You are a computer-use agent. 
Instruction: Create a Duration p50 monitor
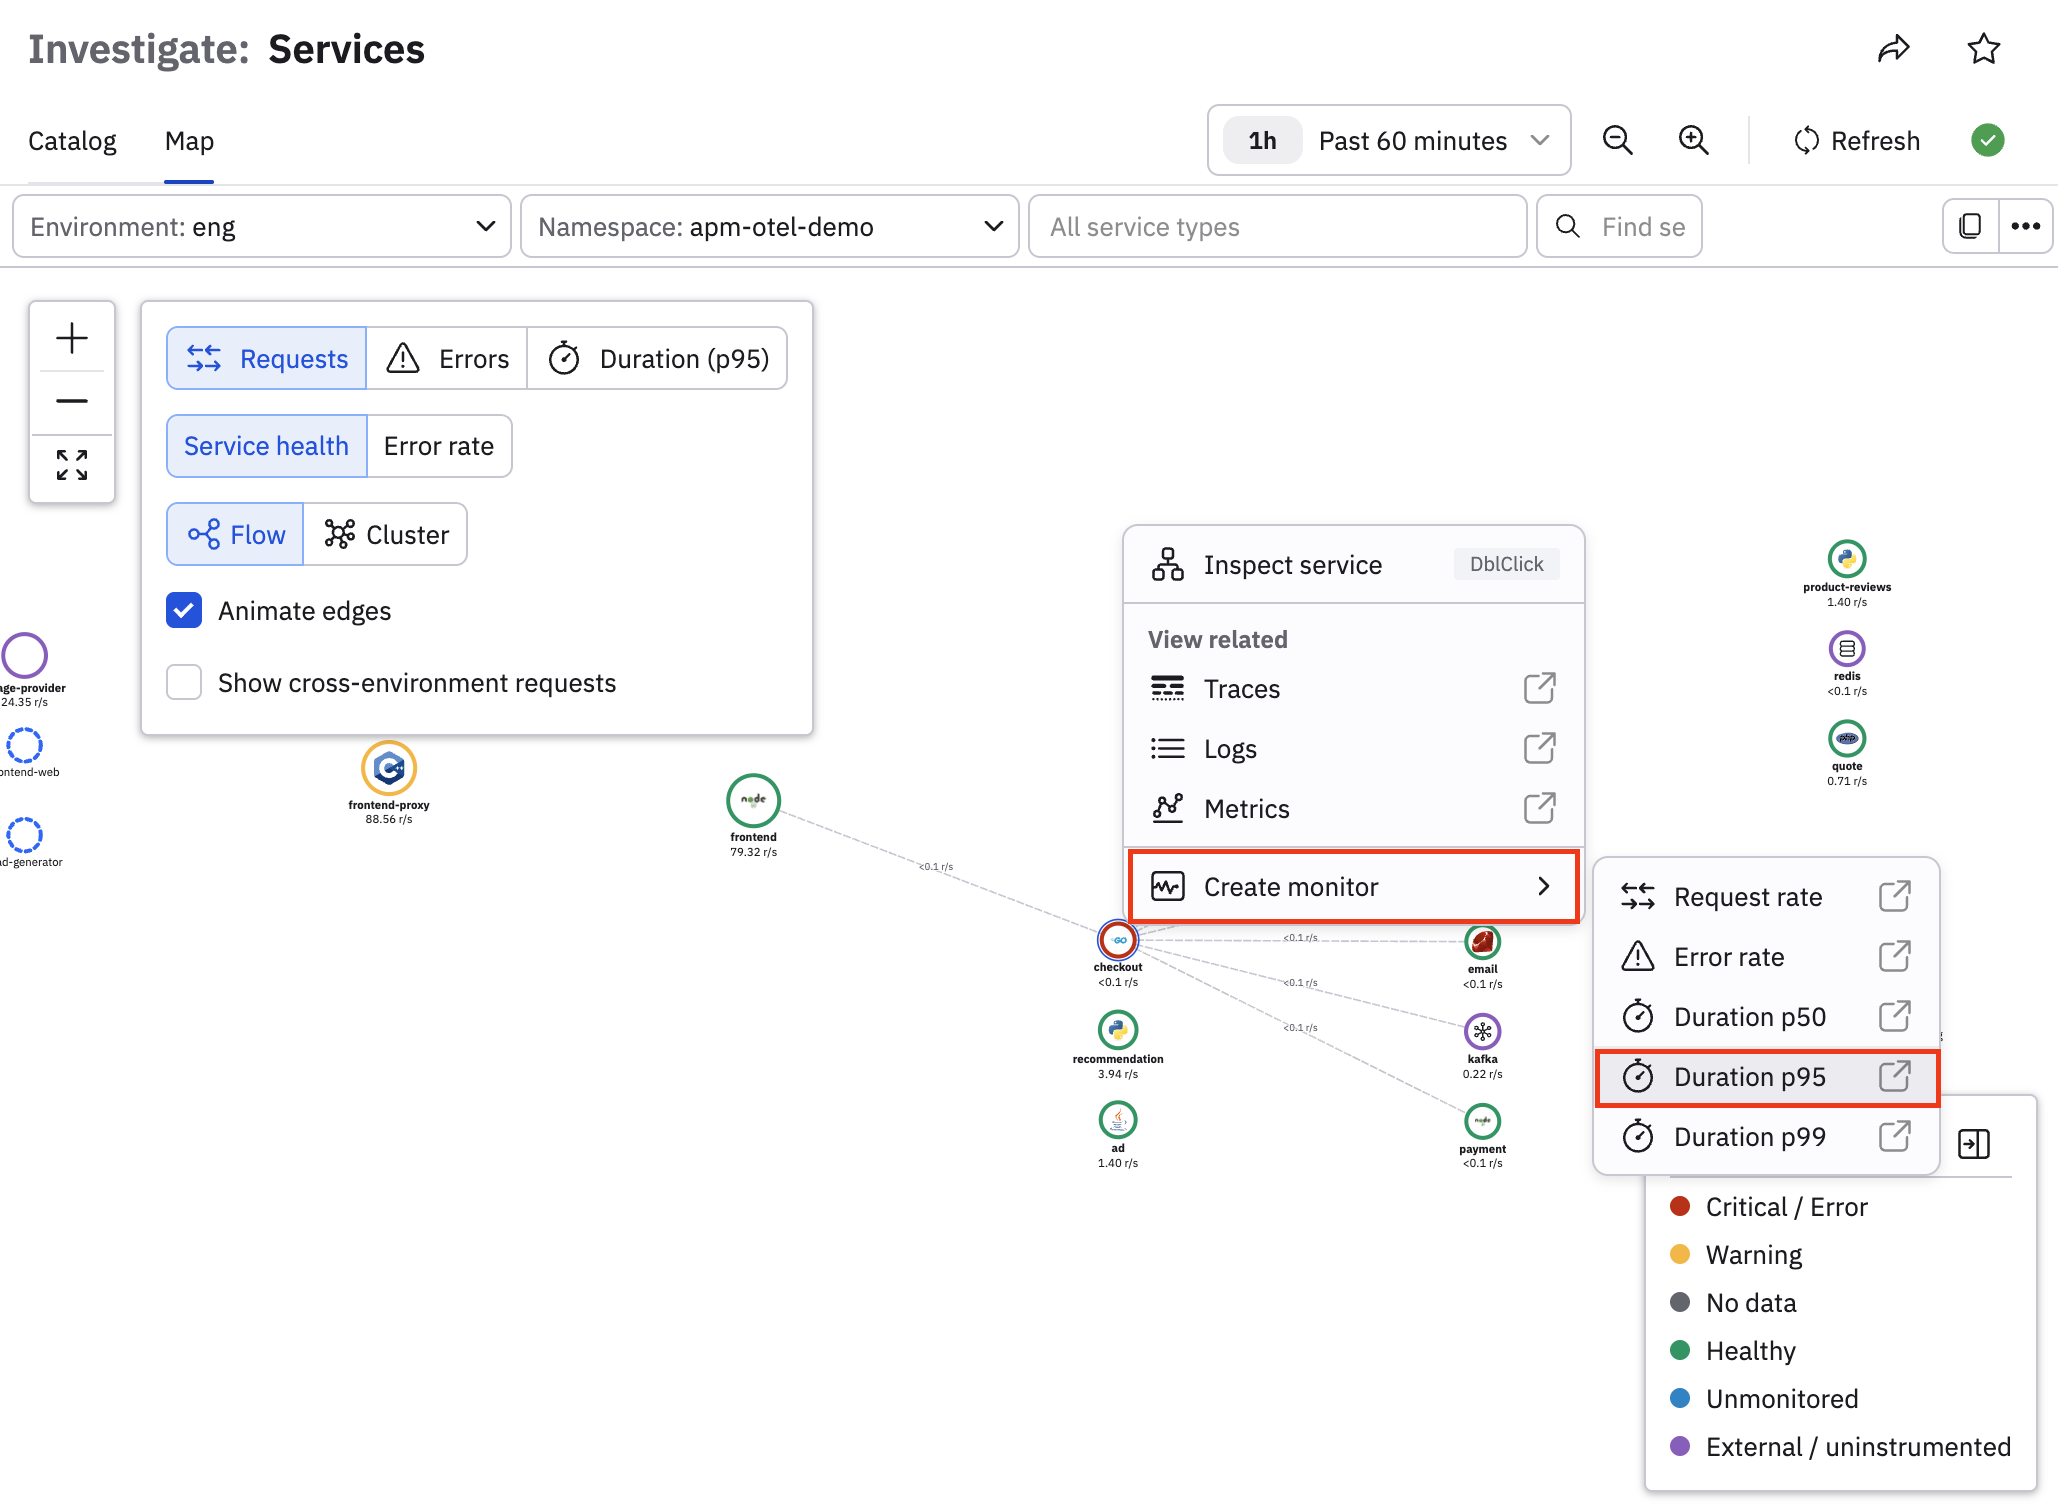coord(1766,1016)
